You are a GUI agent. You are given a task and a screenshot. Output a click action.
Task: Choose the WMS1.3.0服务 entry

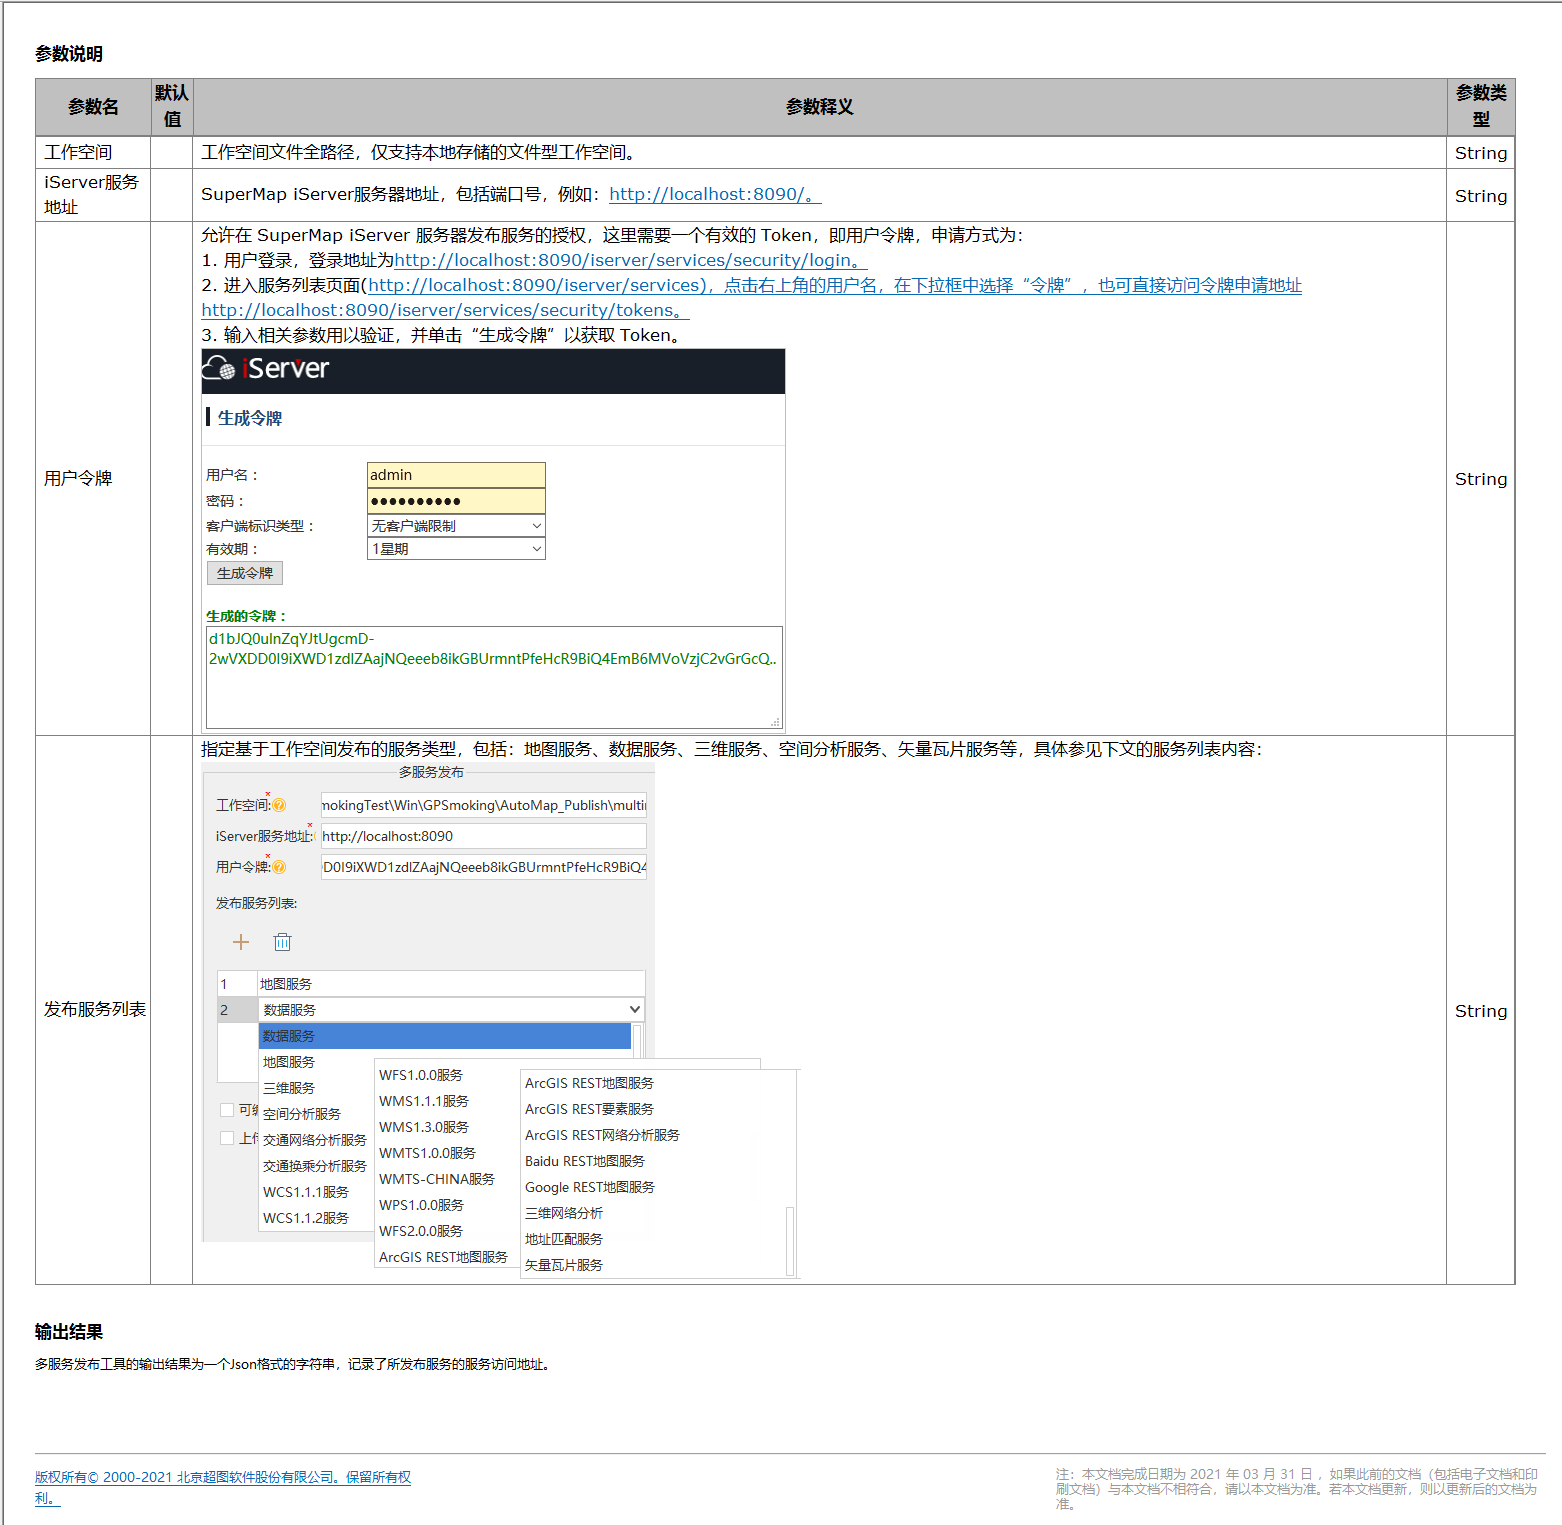pyautogui.click(x=424, y=1127)
